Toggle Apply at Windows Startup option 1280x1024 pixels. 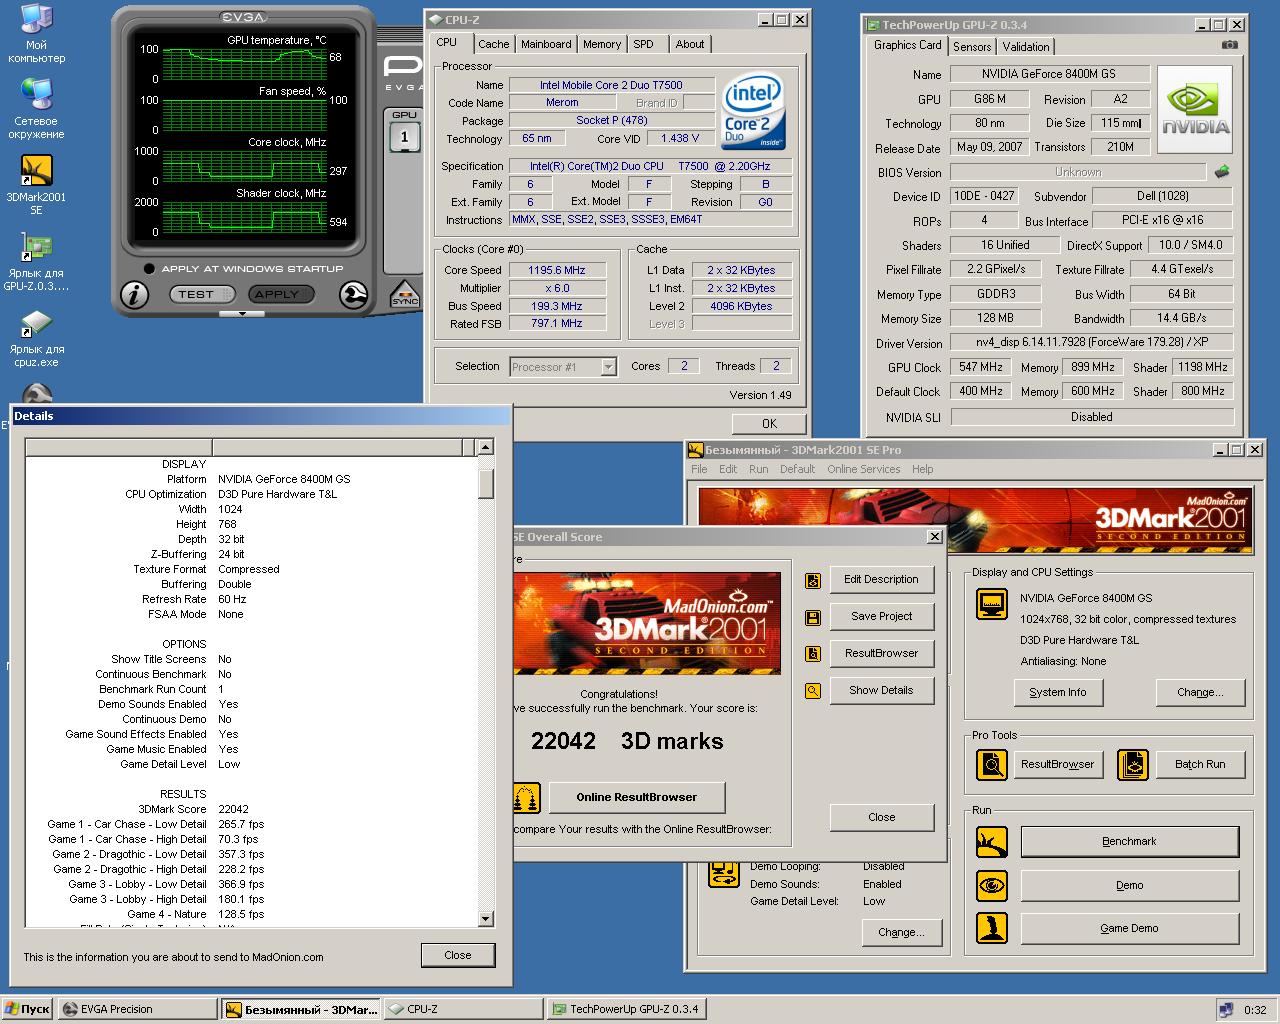[x=149, y=268]
